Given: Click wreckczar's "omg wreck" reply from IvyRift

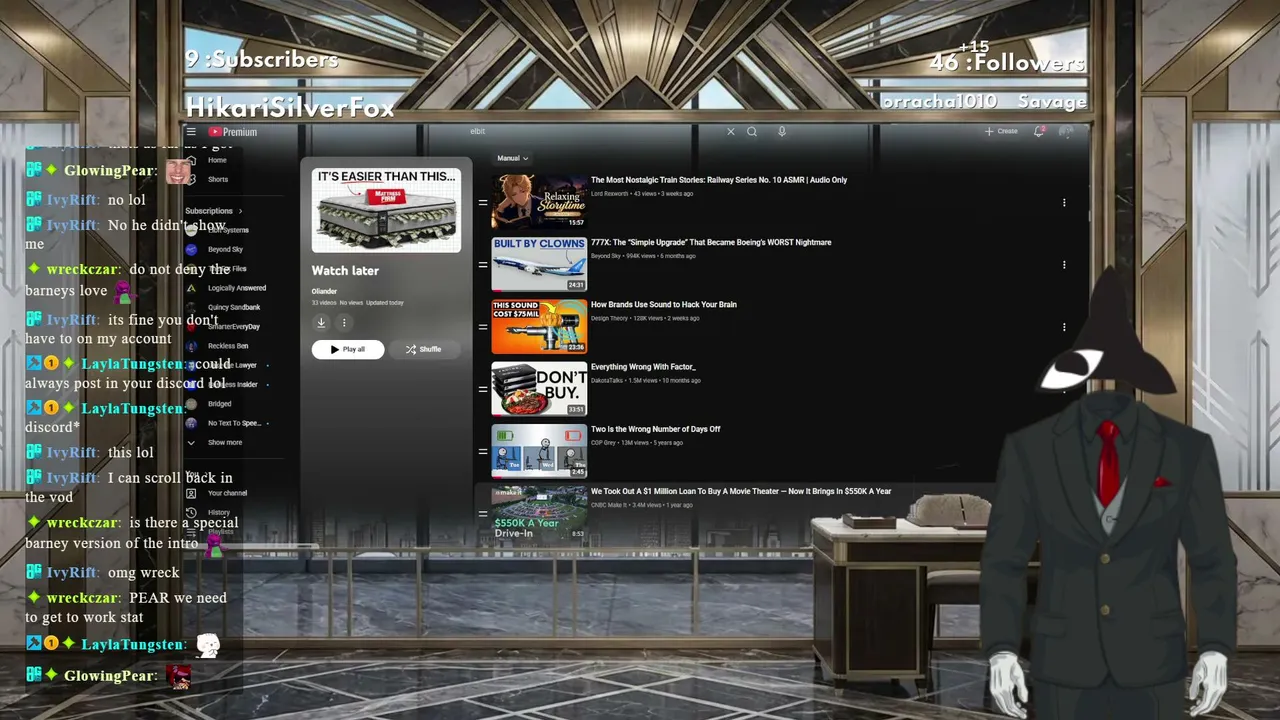Looking at the screenshot, I should point(144,573).
